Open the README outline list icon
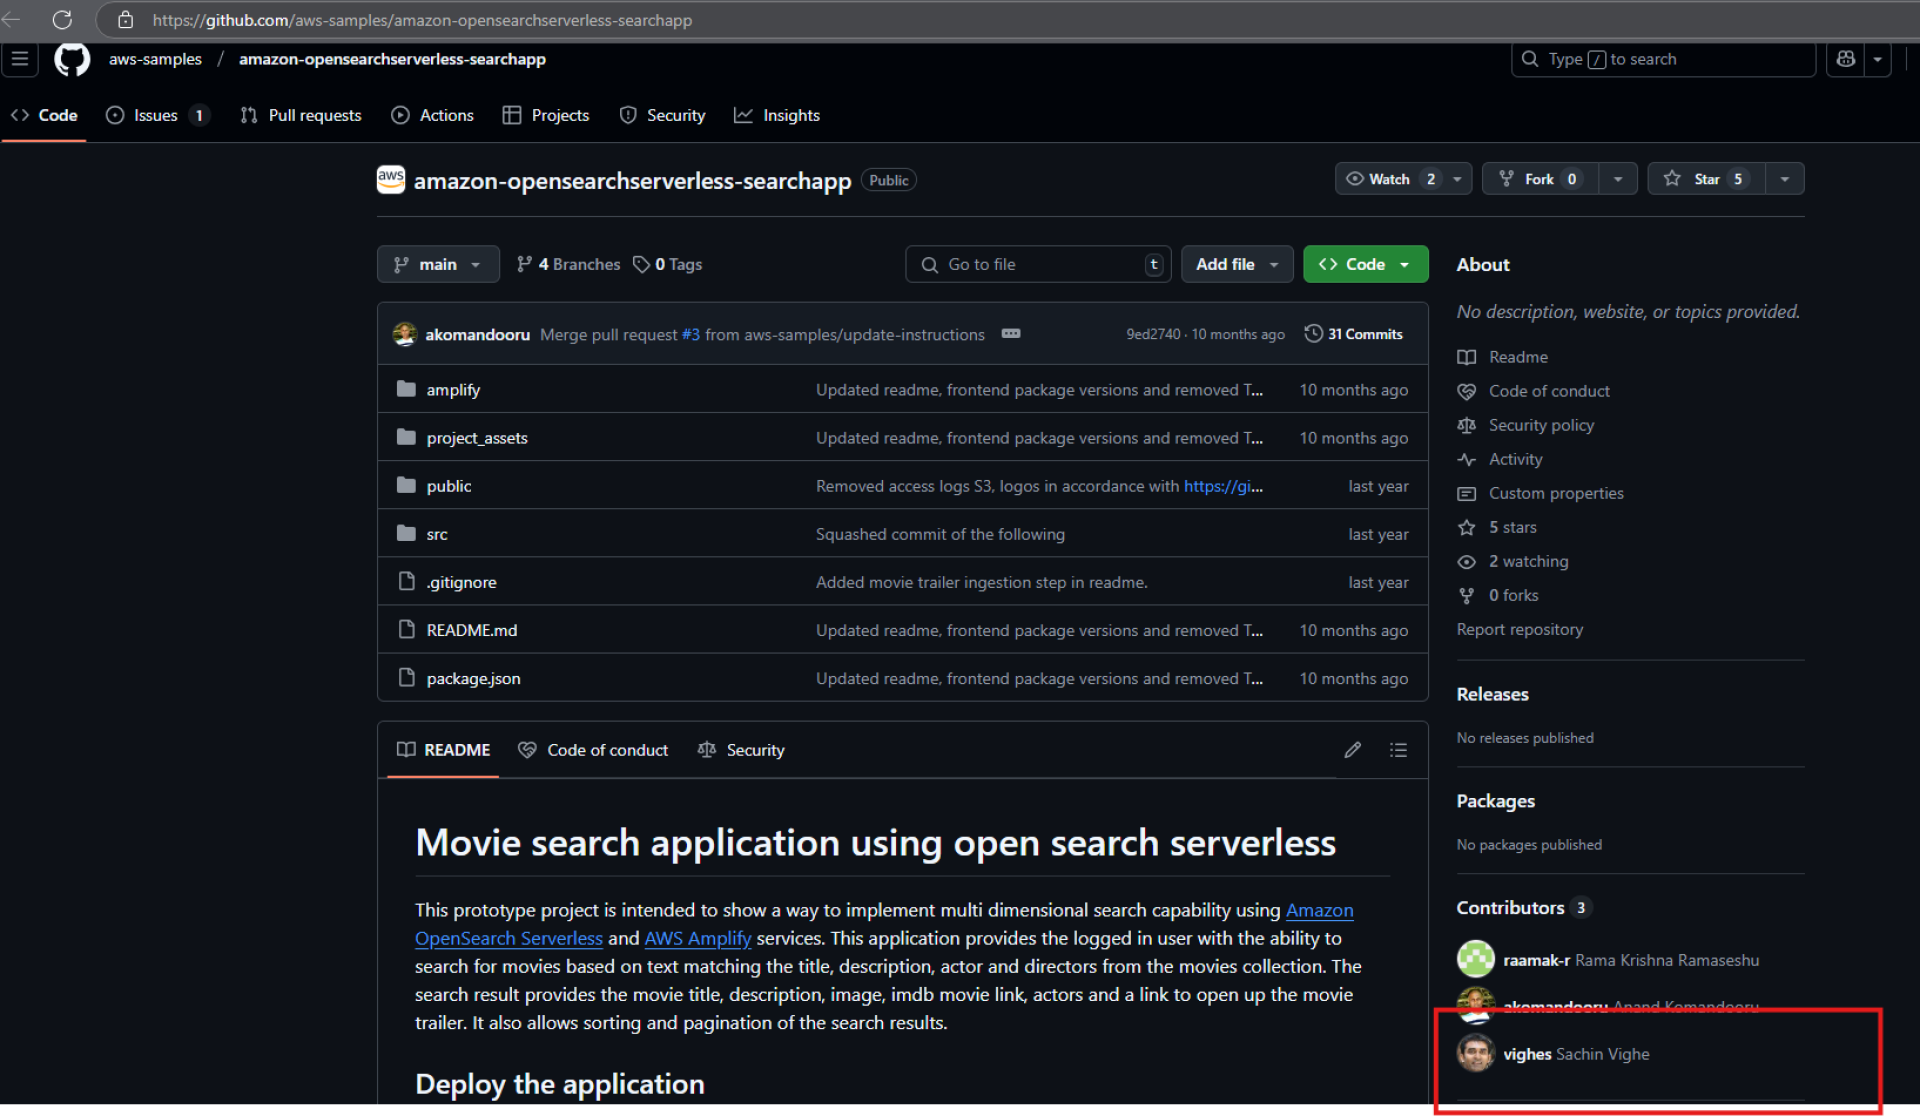The height and width of the screenshot is (1116, 1920). [x=1398, y=749]
